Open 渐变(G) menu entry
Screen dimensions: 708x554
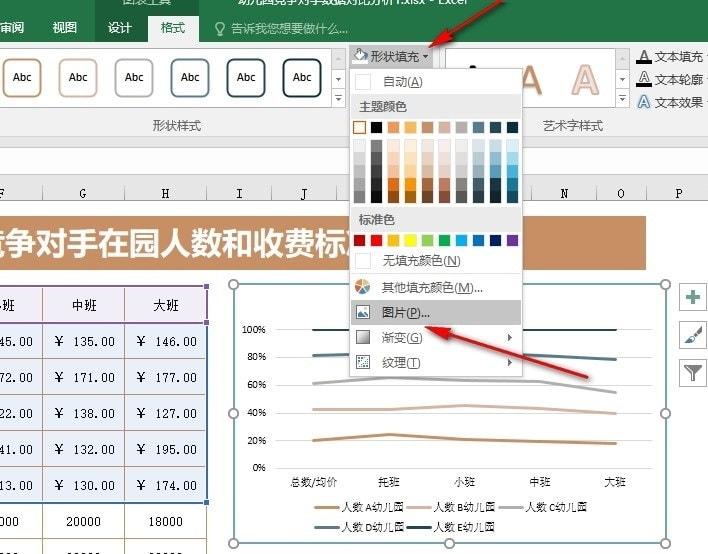[436, 338]
